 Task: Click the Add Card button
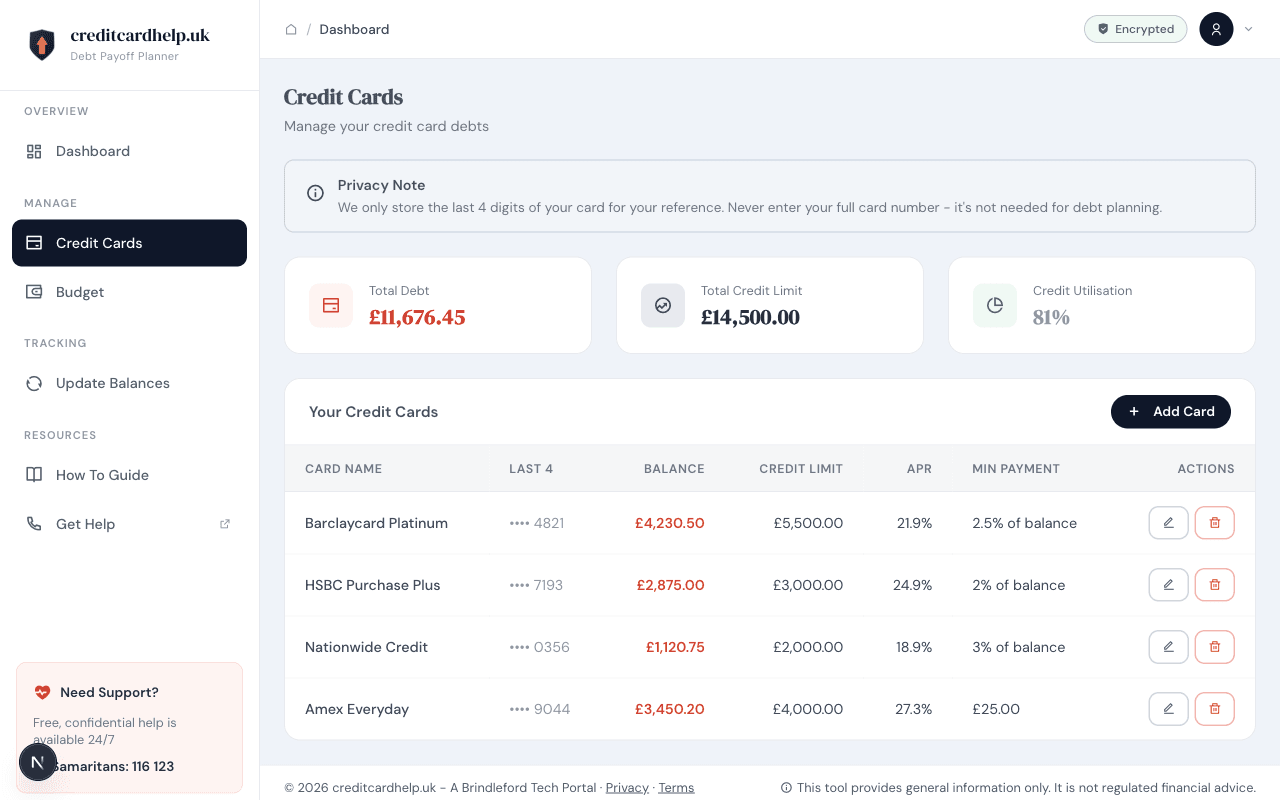1171,411
